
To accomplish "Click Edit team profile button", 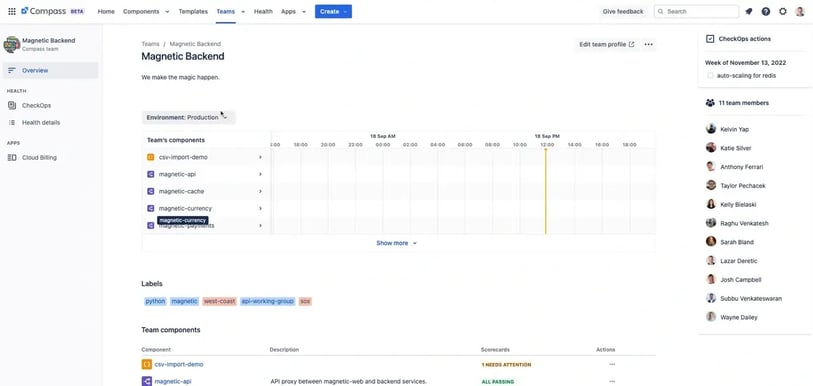I will (x=607, y=45).
